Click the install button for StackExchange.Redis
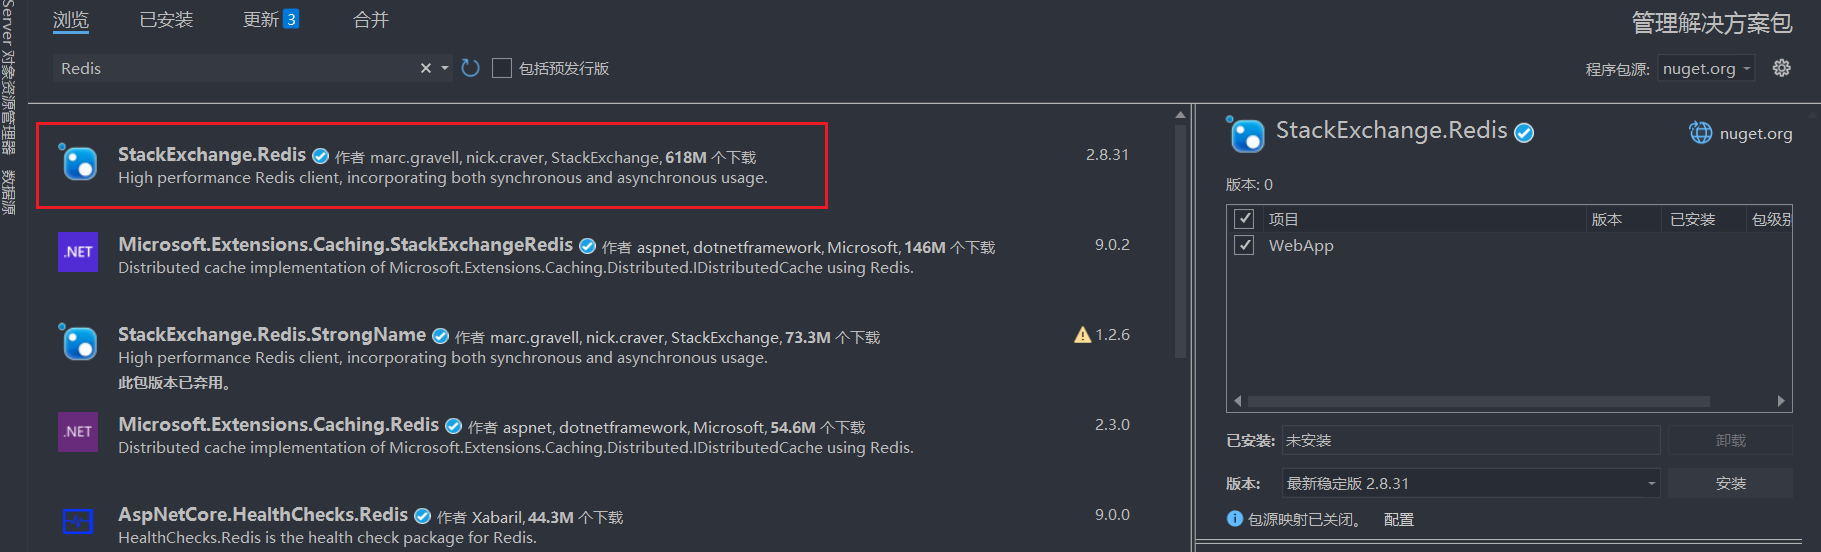This screenshot has width=1821, height=552. click(x=1730, y=484)
